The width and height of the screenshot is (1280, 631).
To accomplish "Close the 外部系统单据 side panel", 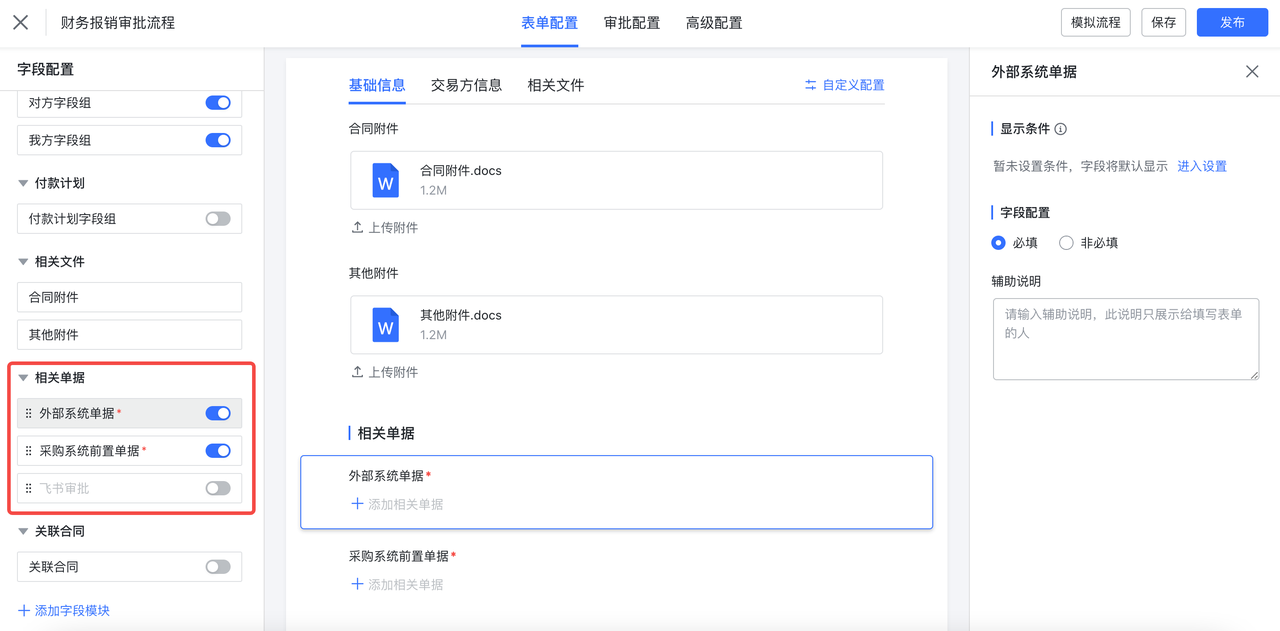I will tap(1252, 72).
